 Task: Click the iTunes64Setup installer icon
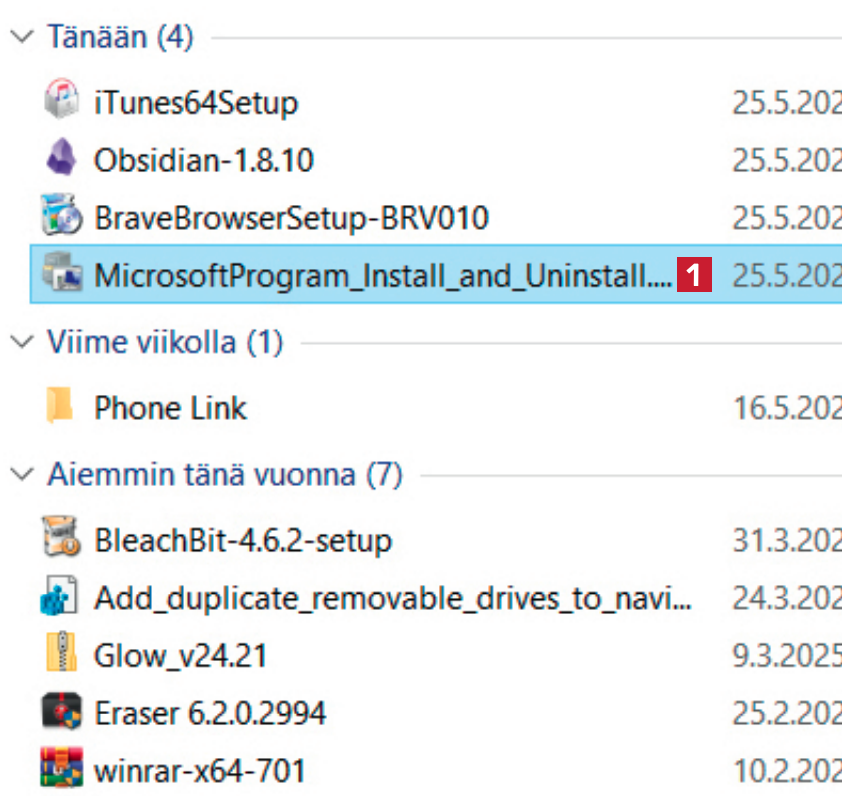pos(61,102)
